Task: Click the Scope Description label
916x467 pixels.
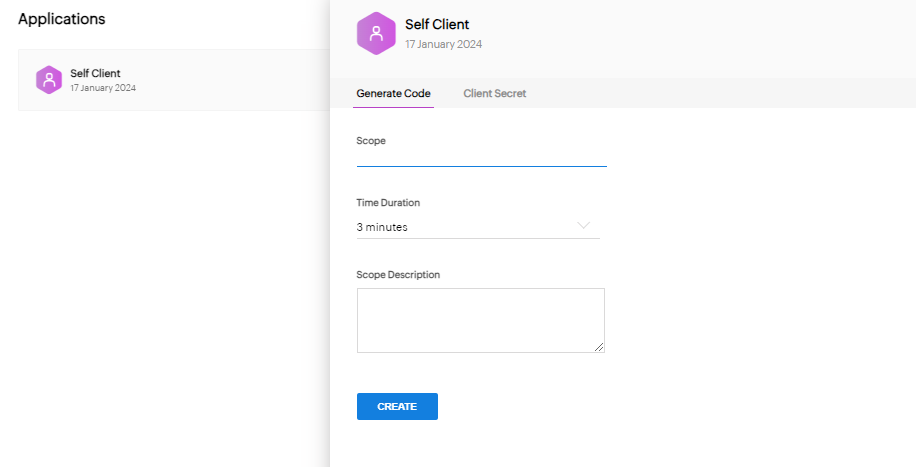Action: coord(398,275)
